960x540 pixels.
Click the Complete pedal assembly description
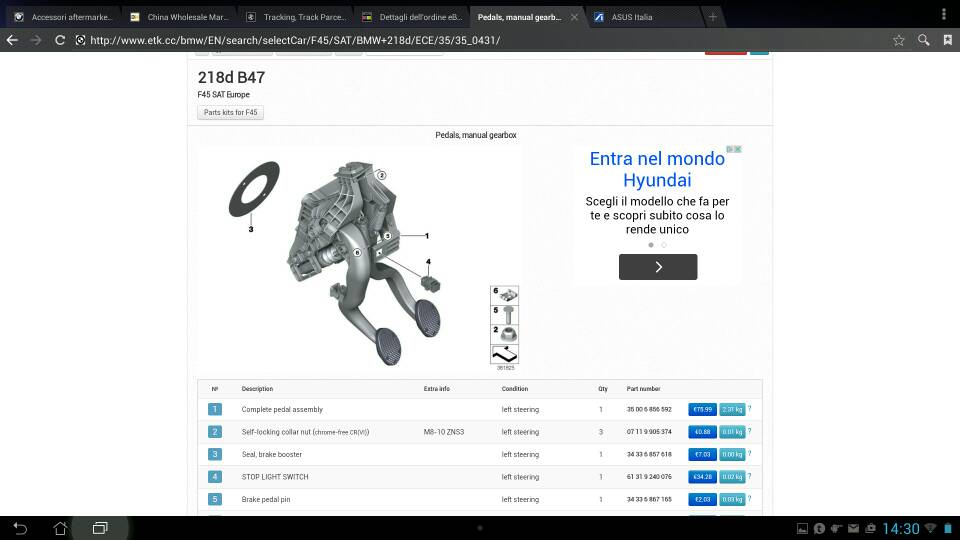pos(282,410)
